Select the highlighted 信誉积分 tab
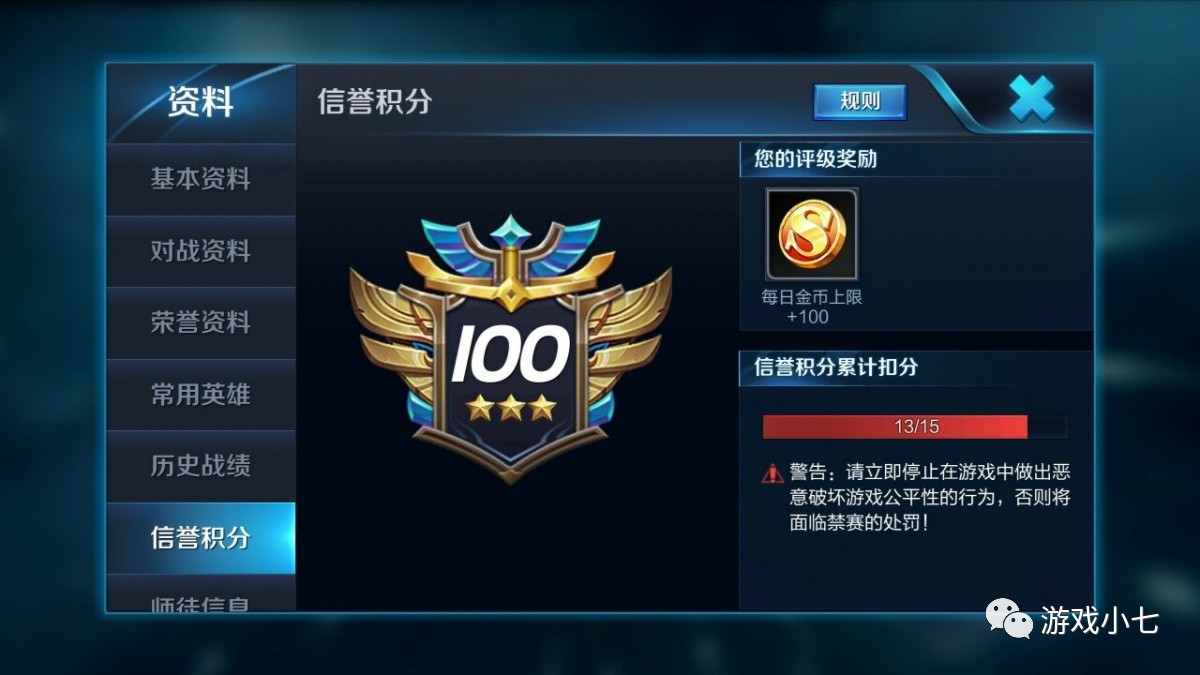The height and width of the screenshot is (675, 1200). (x=200, y=538)
